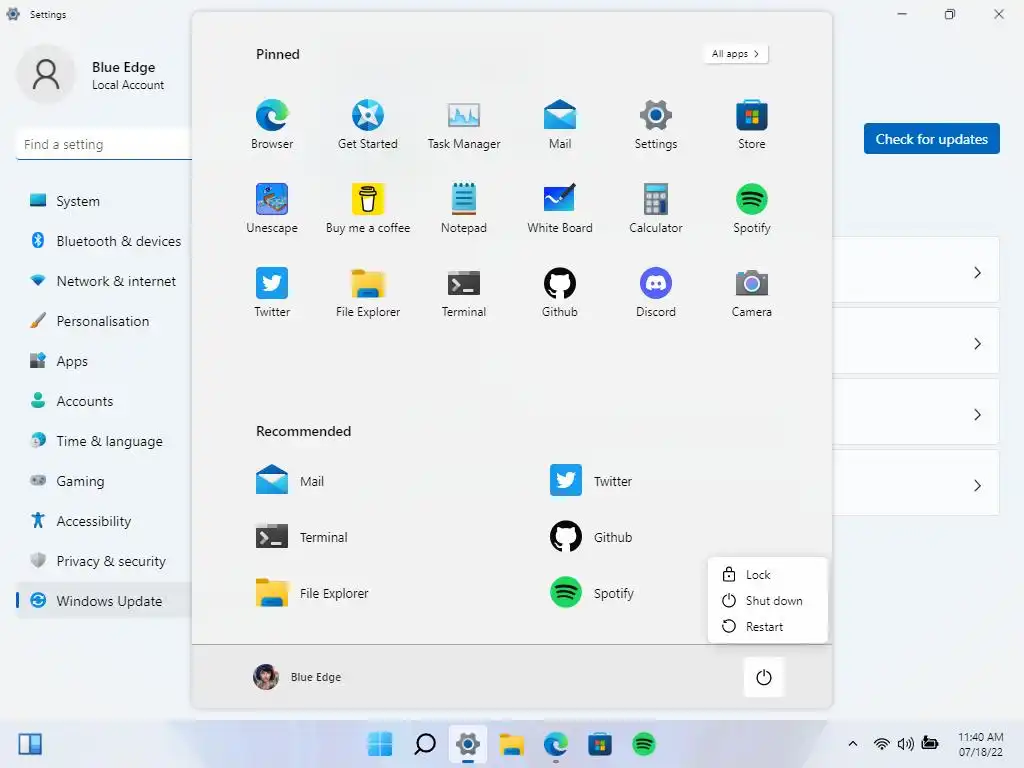The image size is (1024, 768).
Task: Open Accounts settings
Action: click(x=104, y=401)
